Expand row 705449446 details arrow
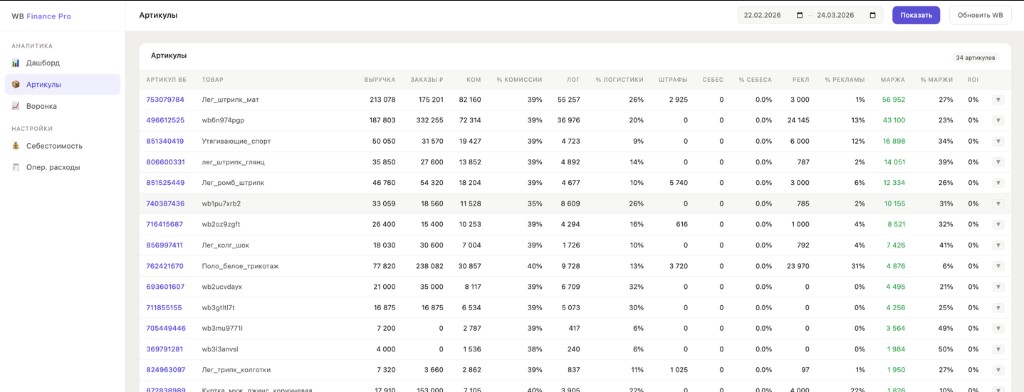This screenshot has width=1024, height=392. click(998, 328)
